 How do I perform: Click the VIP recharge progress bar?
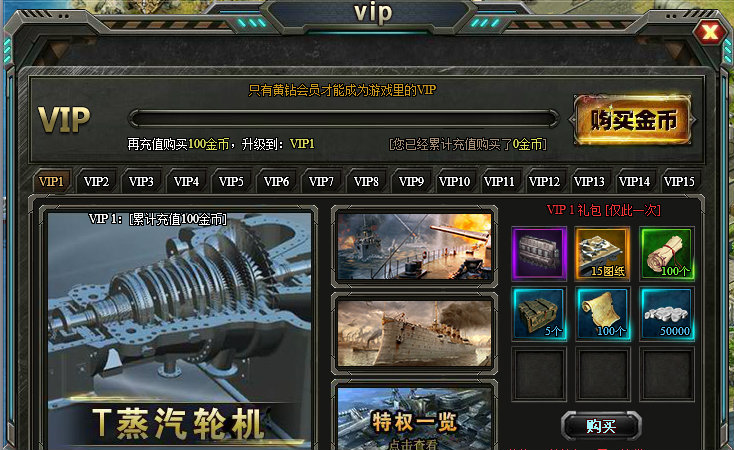pyautogui.click(x=344, y=118)
